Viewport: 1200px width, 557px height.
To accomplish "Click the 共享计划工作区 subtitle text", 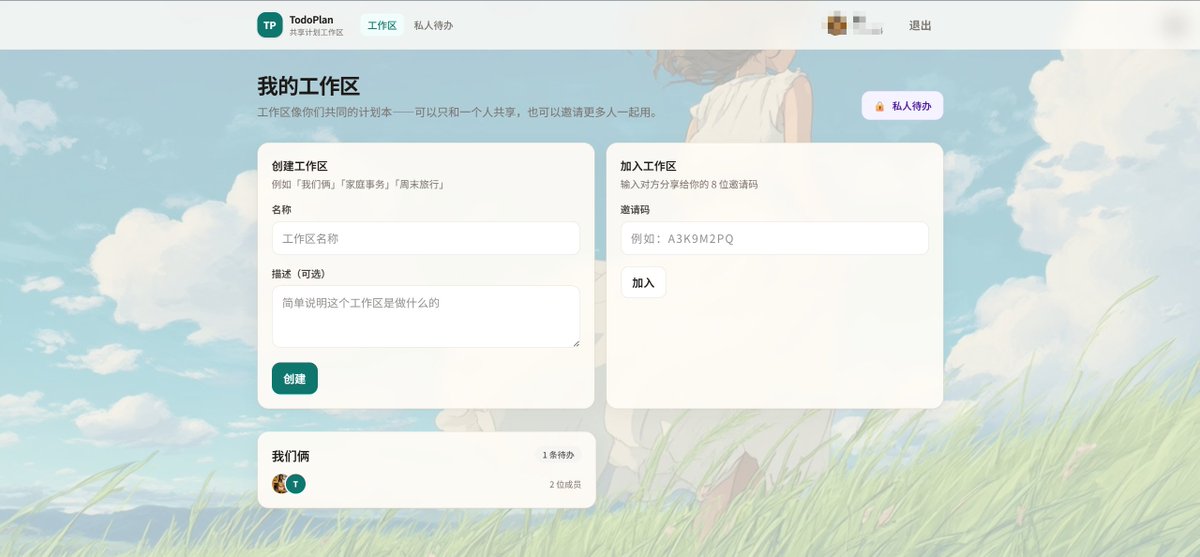I will point(316,33).
